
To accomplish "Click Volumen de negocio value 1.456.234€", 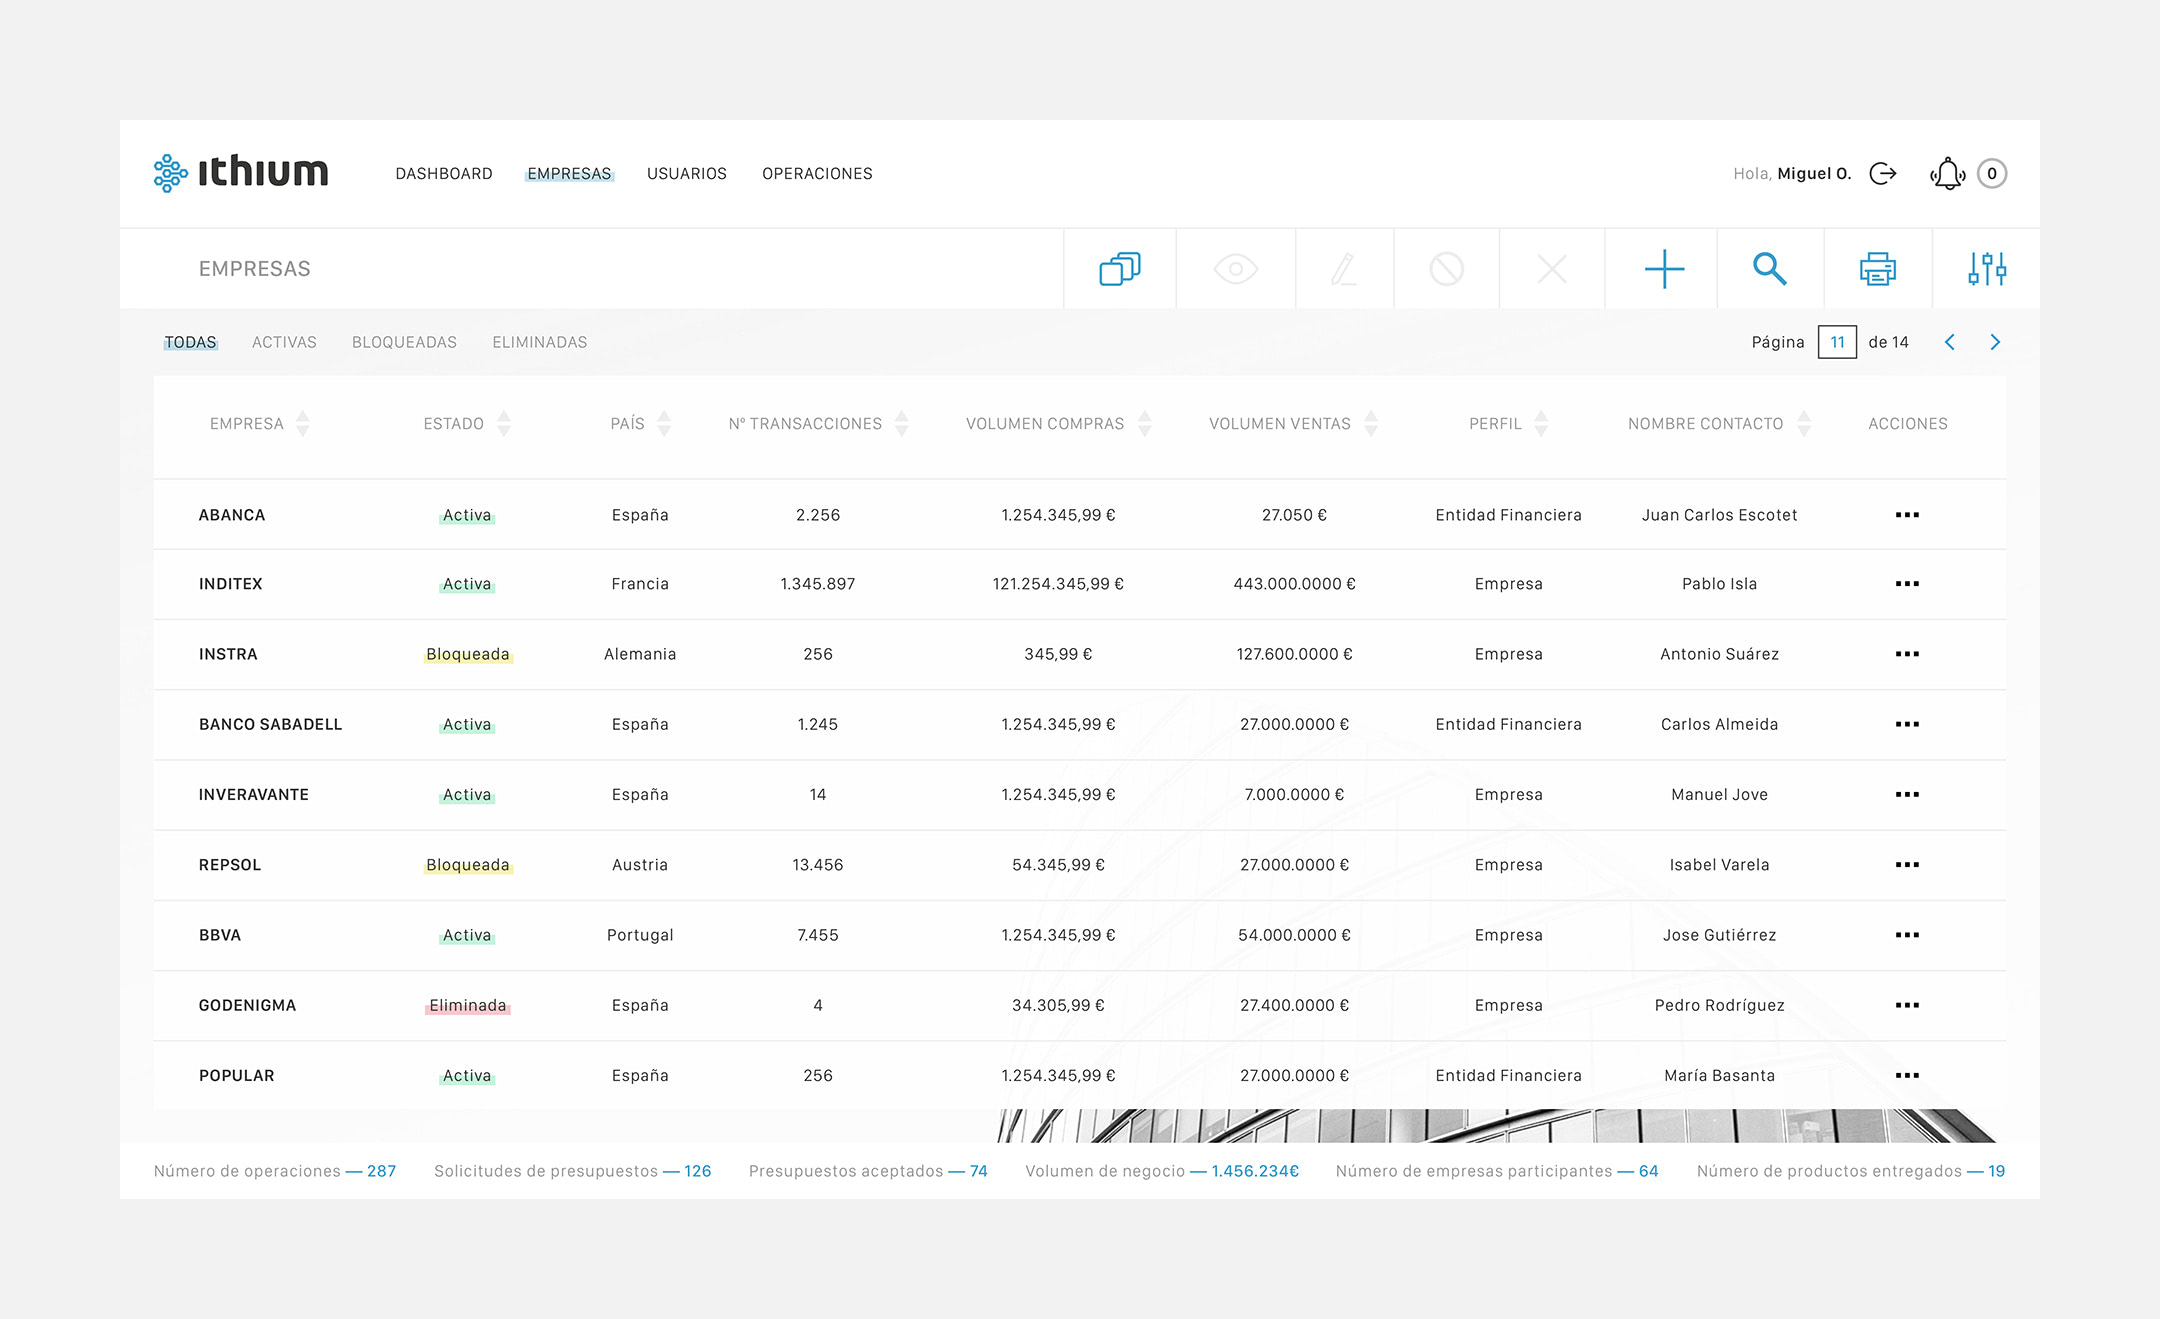I will coord(1255,1171).
